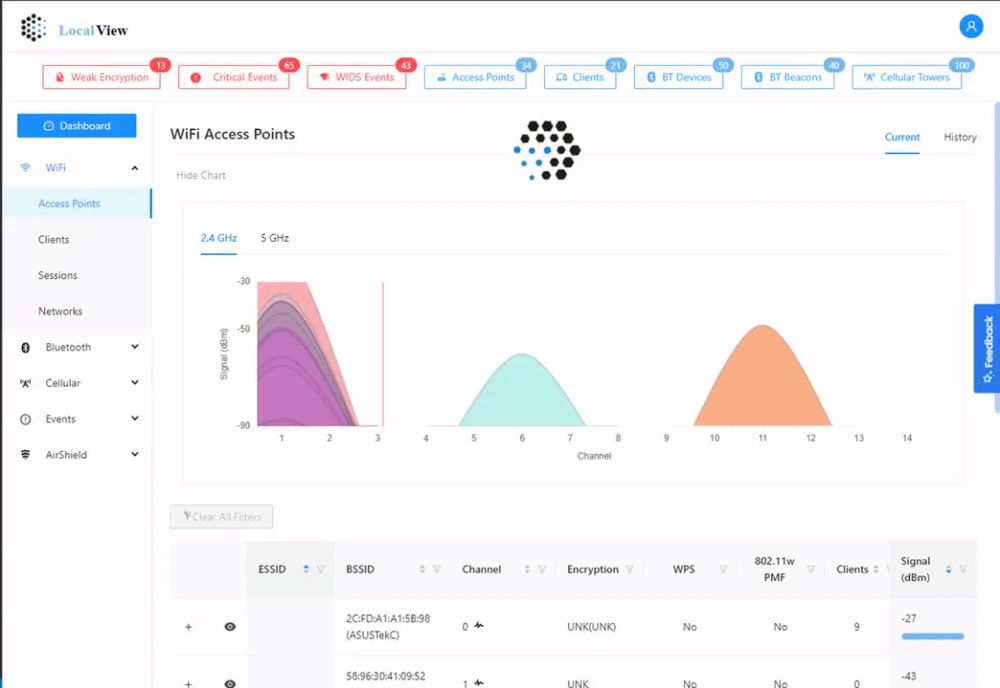The image size is (1000, 688).
Task: Switch to the Current tab
Action: [x=902, y=137]
